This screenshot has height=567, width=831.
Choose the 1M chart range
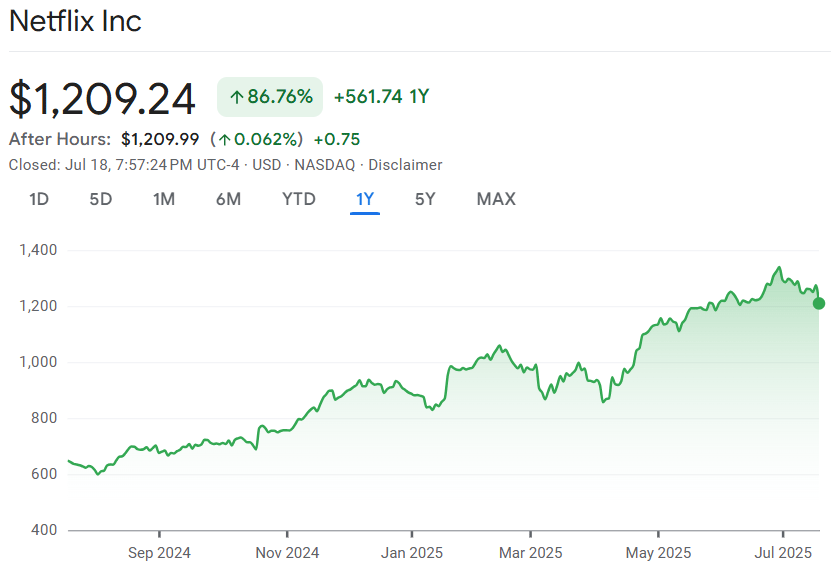[x=164, y=199]
